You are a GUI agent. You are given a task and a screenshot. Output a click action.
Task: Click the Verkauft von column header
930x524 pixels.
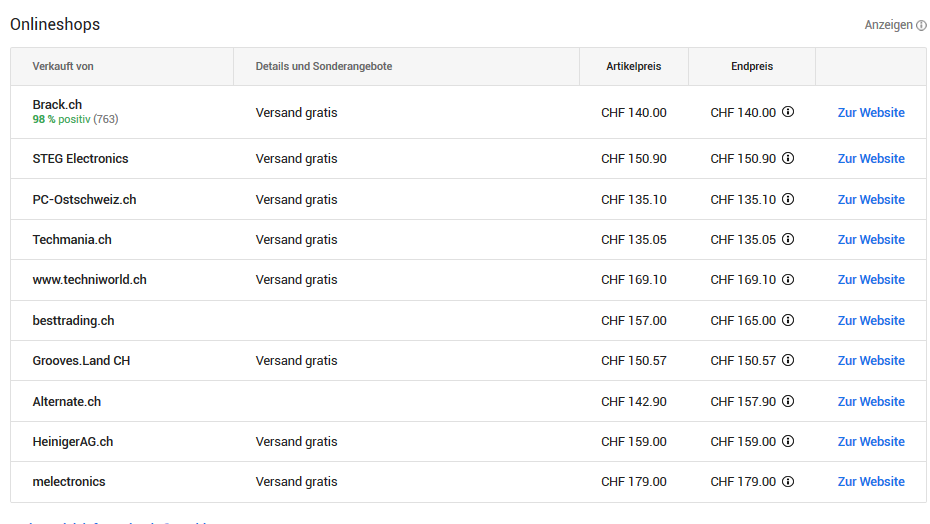(x=63, y=67)
